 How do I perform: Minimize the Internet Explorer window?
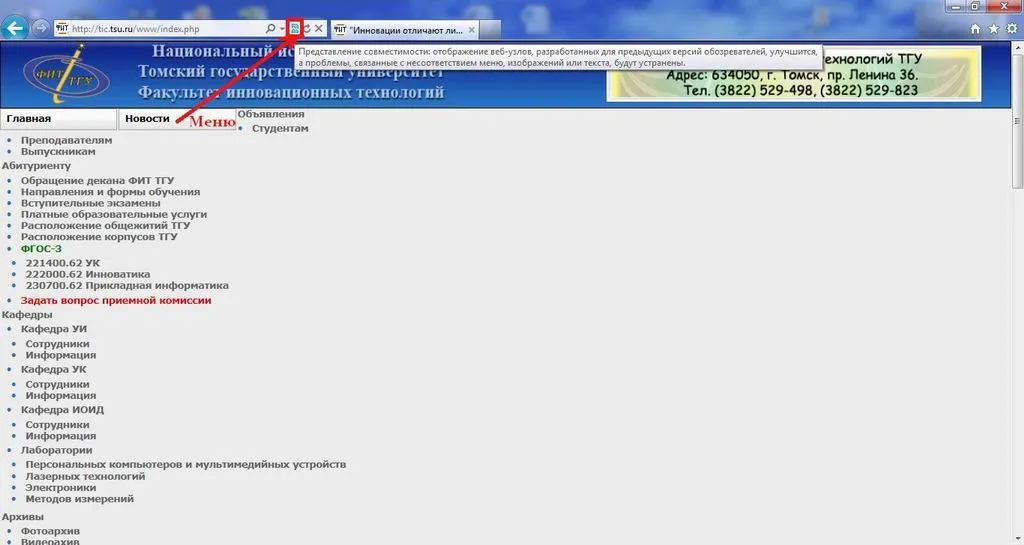point(956,7)
